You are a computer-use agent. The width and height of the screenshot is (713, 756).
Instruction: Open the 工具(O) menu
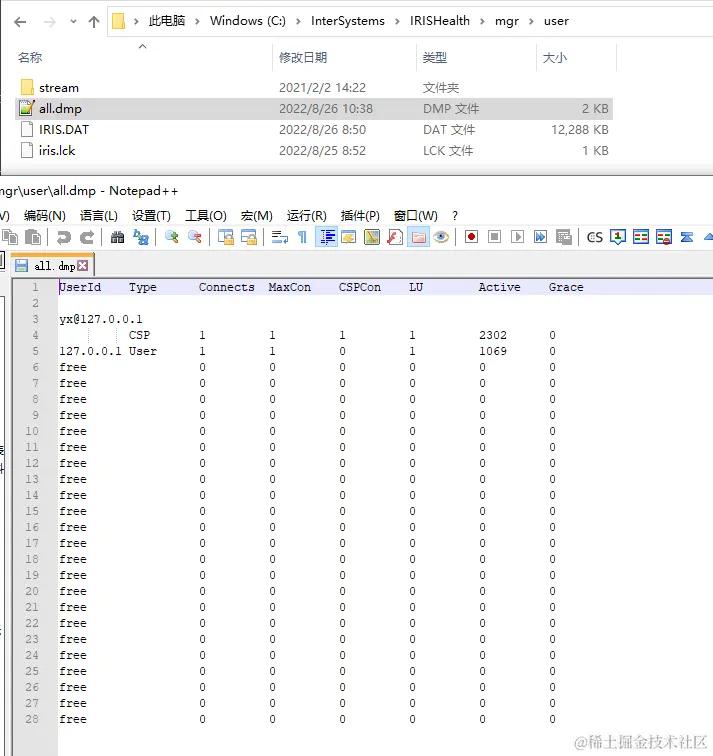[206, 216]
